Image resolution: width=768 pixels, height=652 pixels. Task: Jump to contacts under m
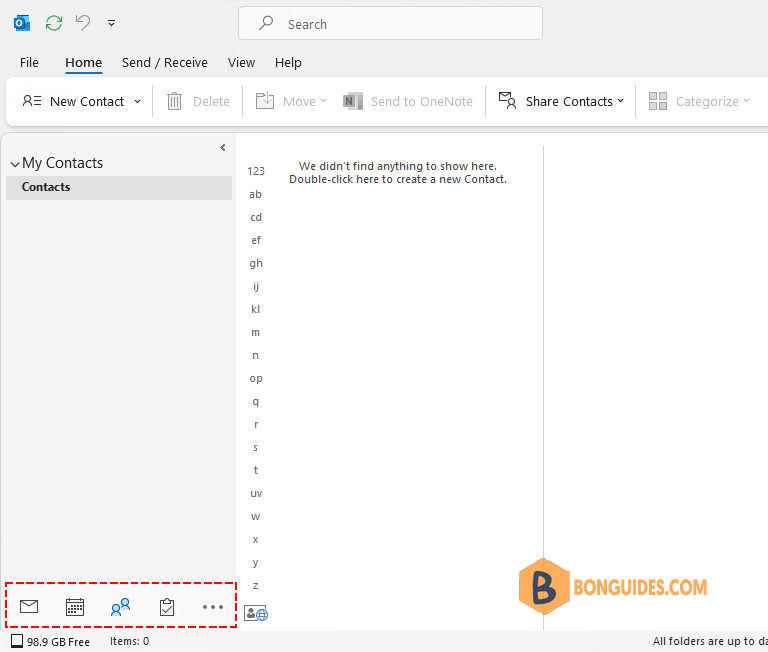click(255, 333)
